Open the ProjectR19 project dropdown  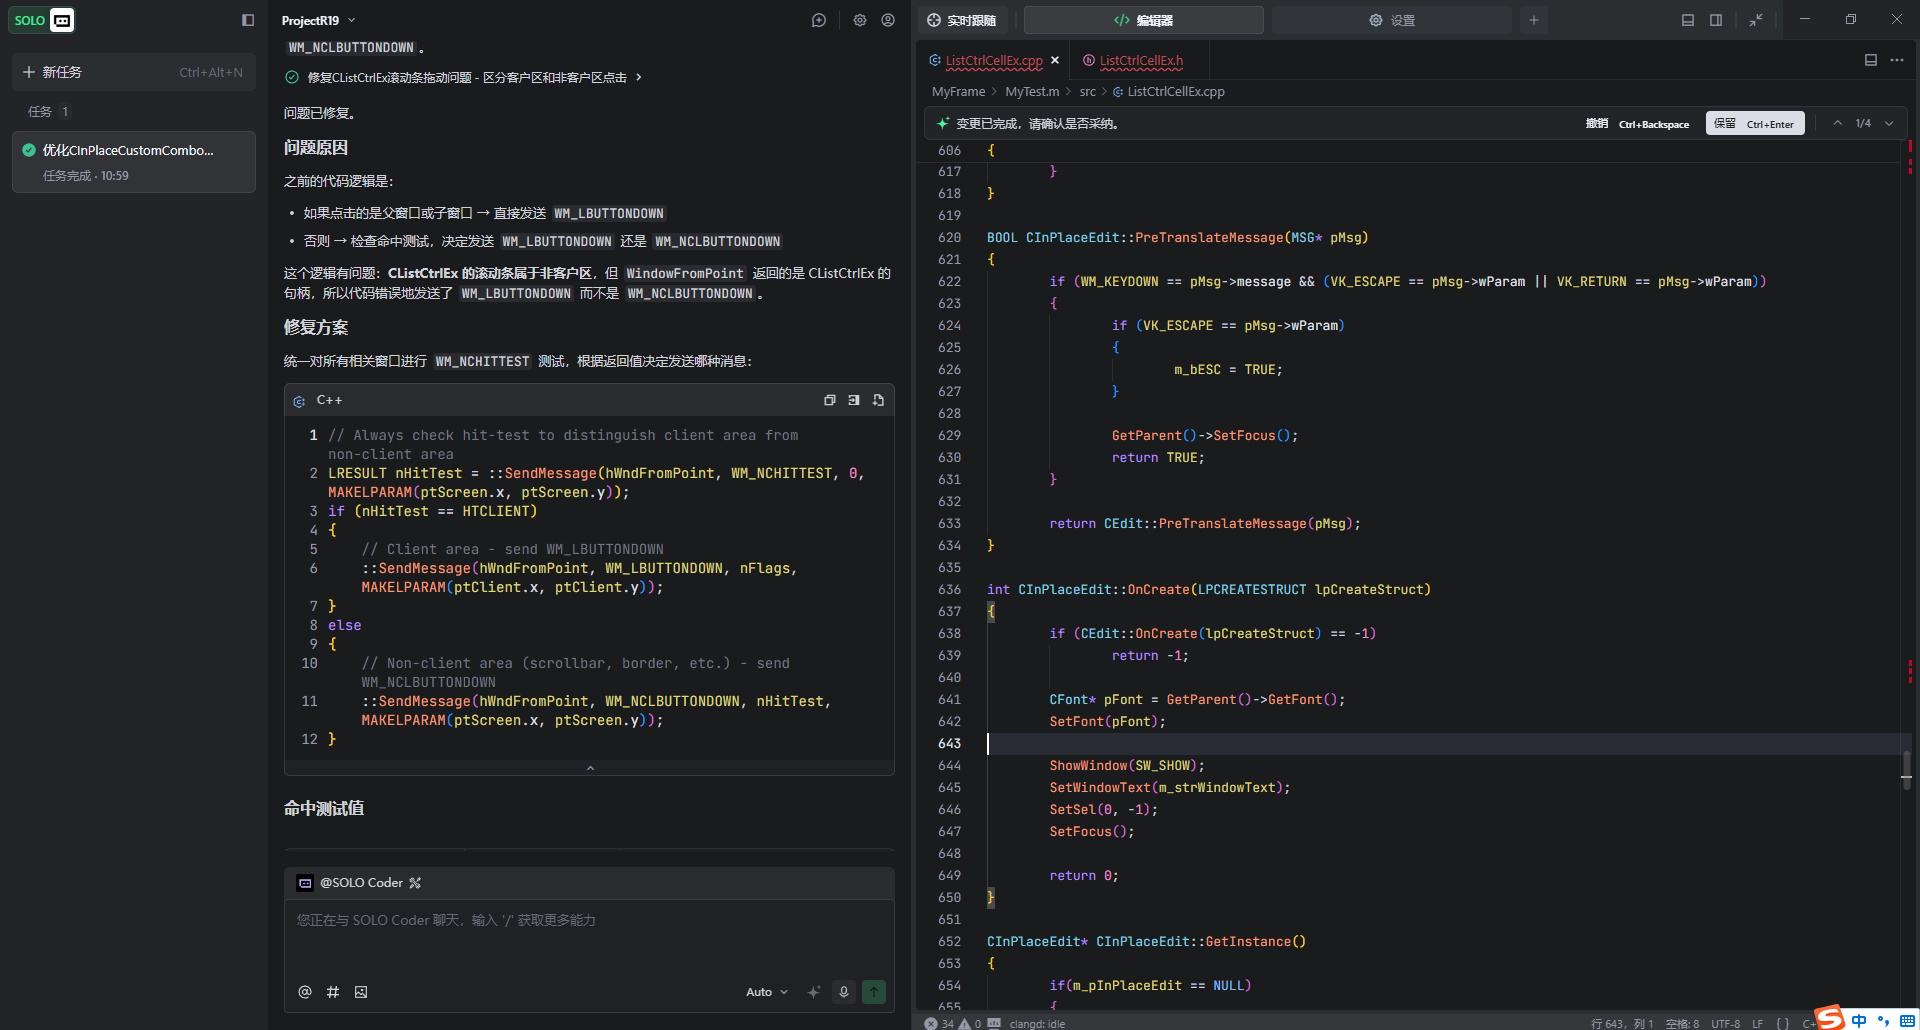point(318,20)
